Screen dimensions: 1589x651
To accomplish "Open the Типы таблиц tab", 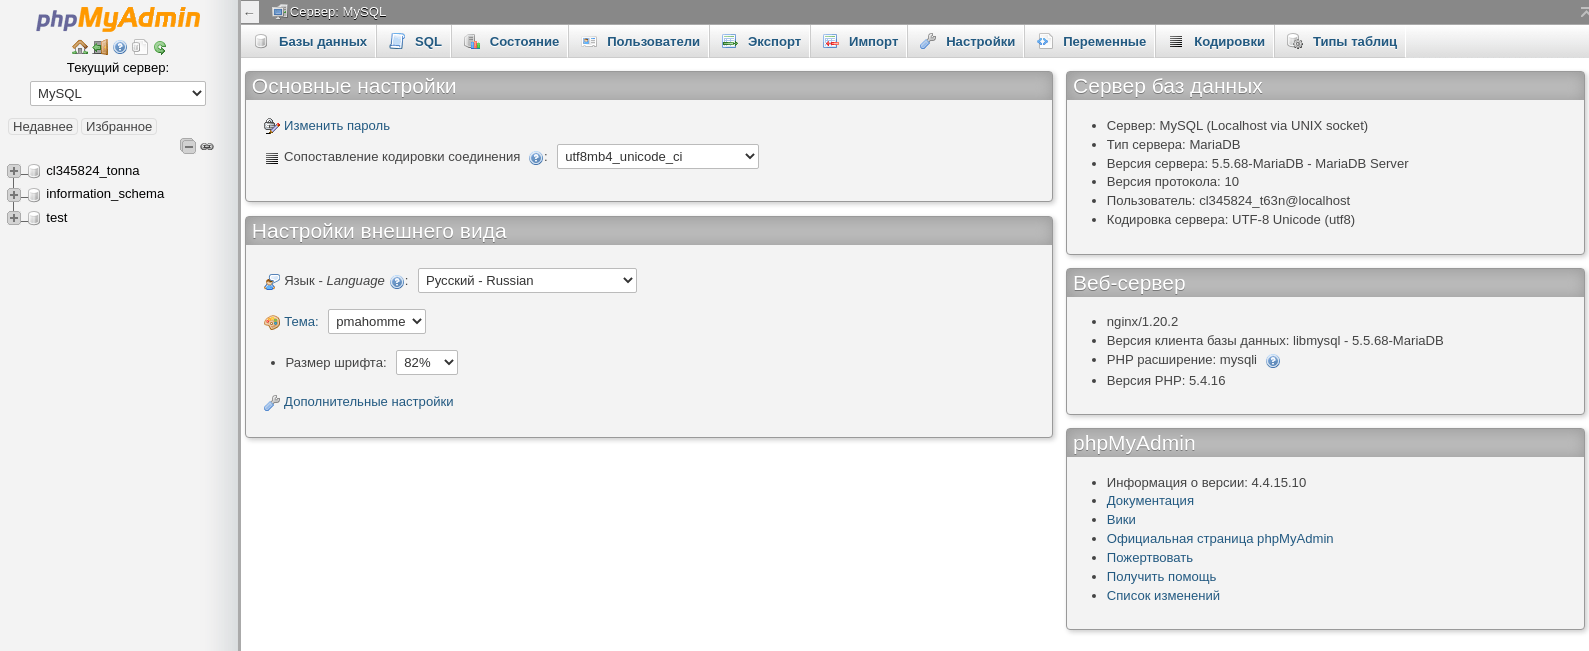I will (x=1341, y=41).
